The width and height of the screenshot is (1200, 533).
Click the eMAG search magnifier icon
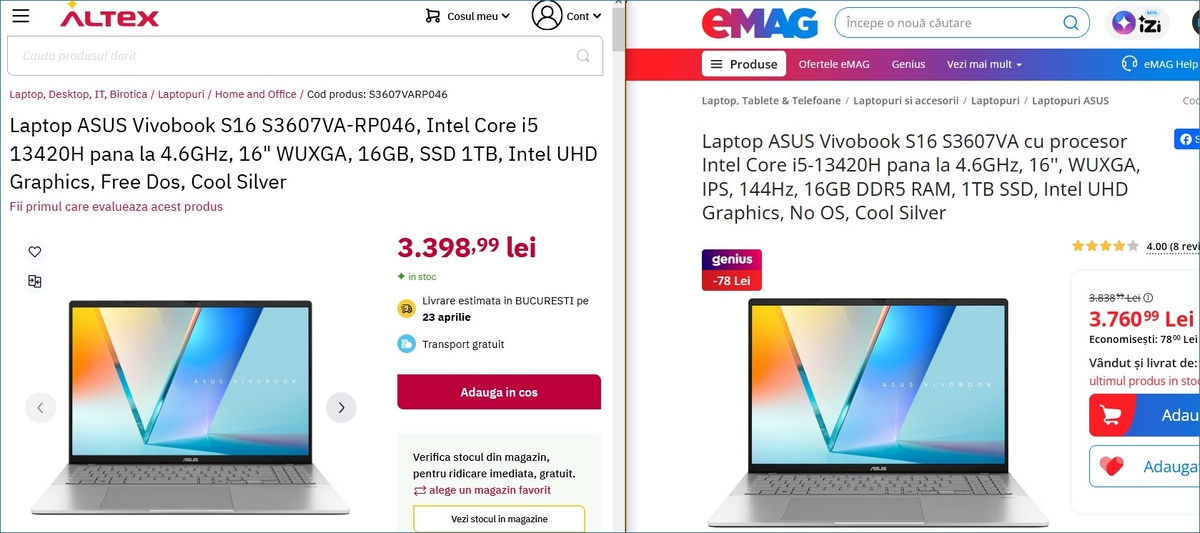(1070, 23)
